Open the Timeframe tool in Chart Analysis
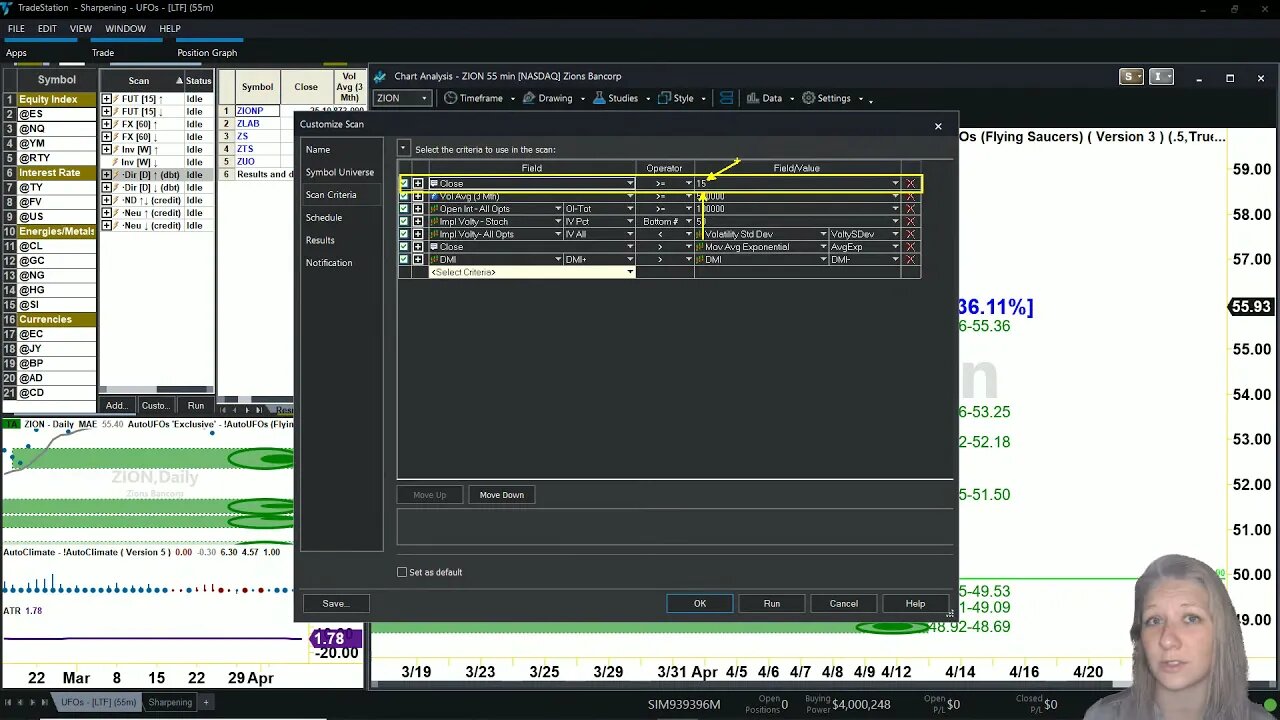The image size is (1280, 720). click(474, 98)
